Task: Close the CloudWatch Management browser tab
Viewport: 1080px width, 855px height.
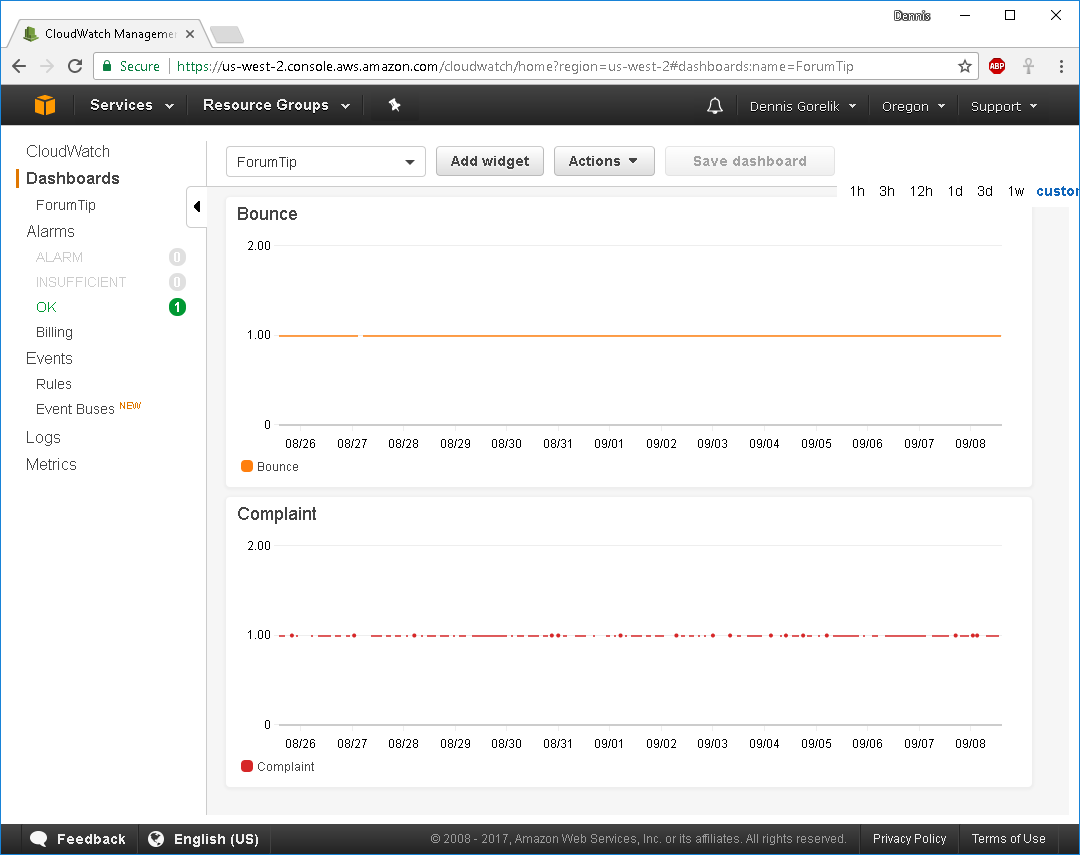Action: (x=190, y=34)
